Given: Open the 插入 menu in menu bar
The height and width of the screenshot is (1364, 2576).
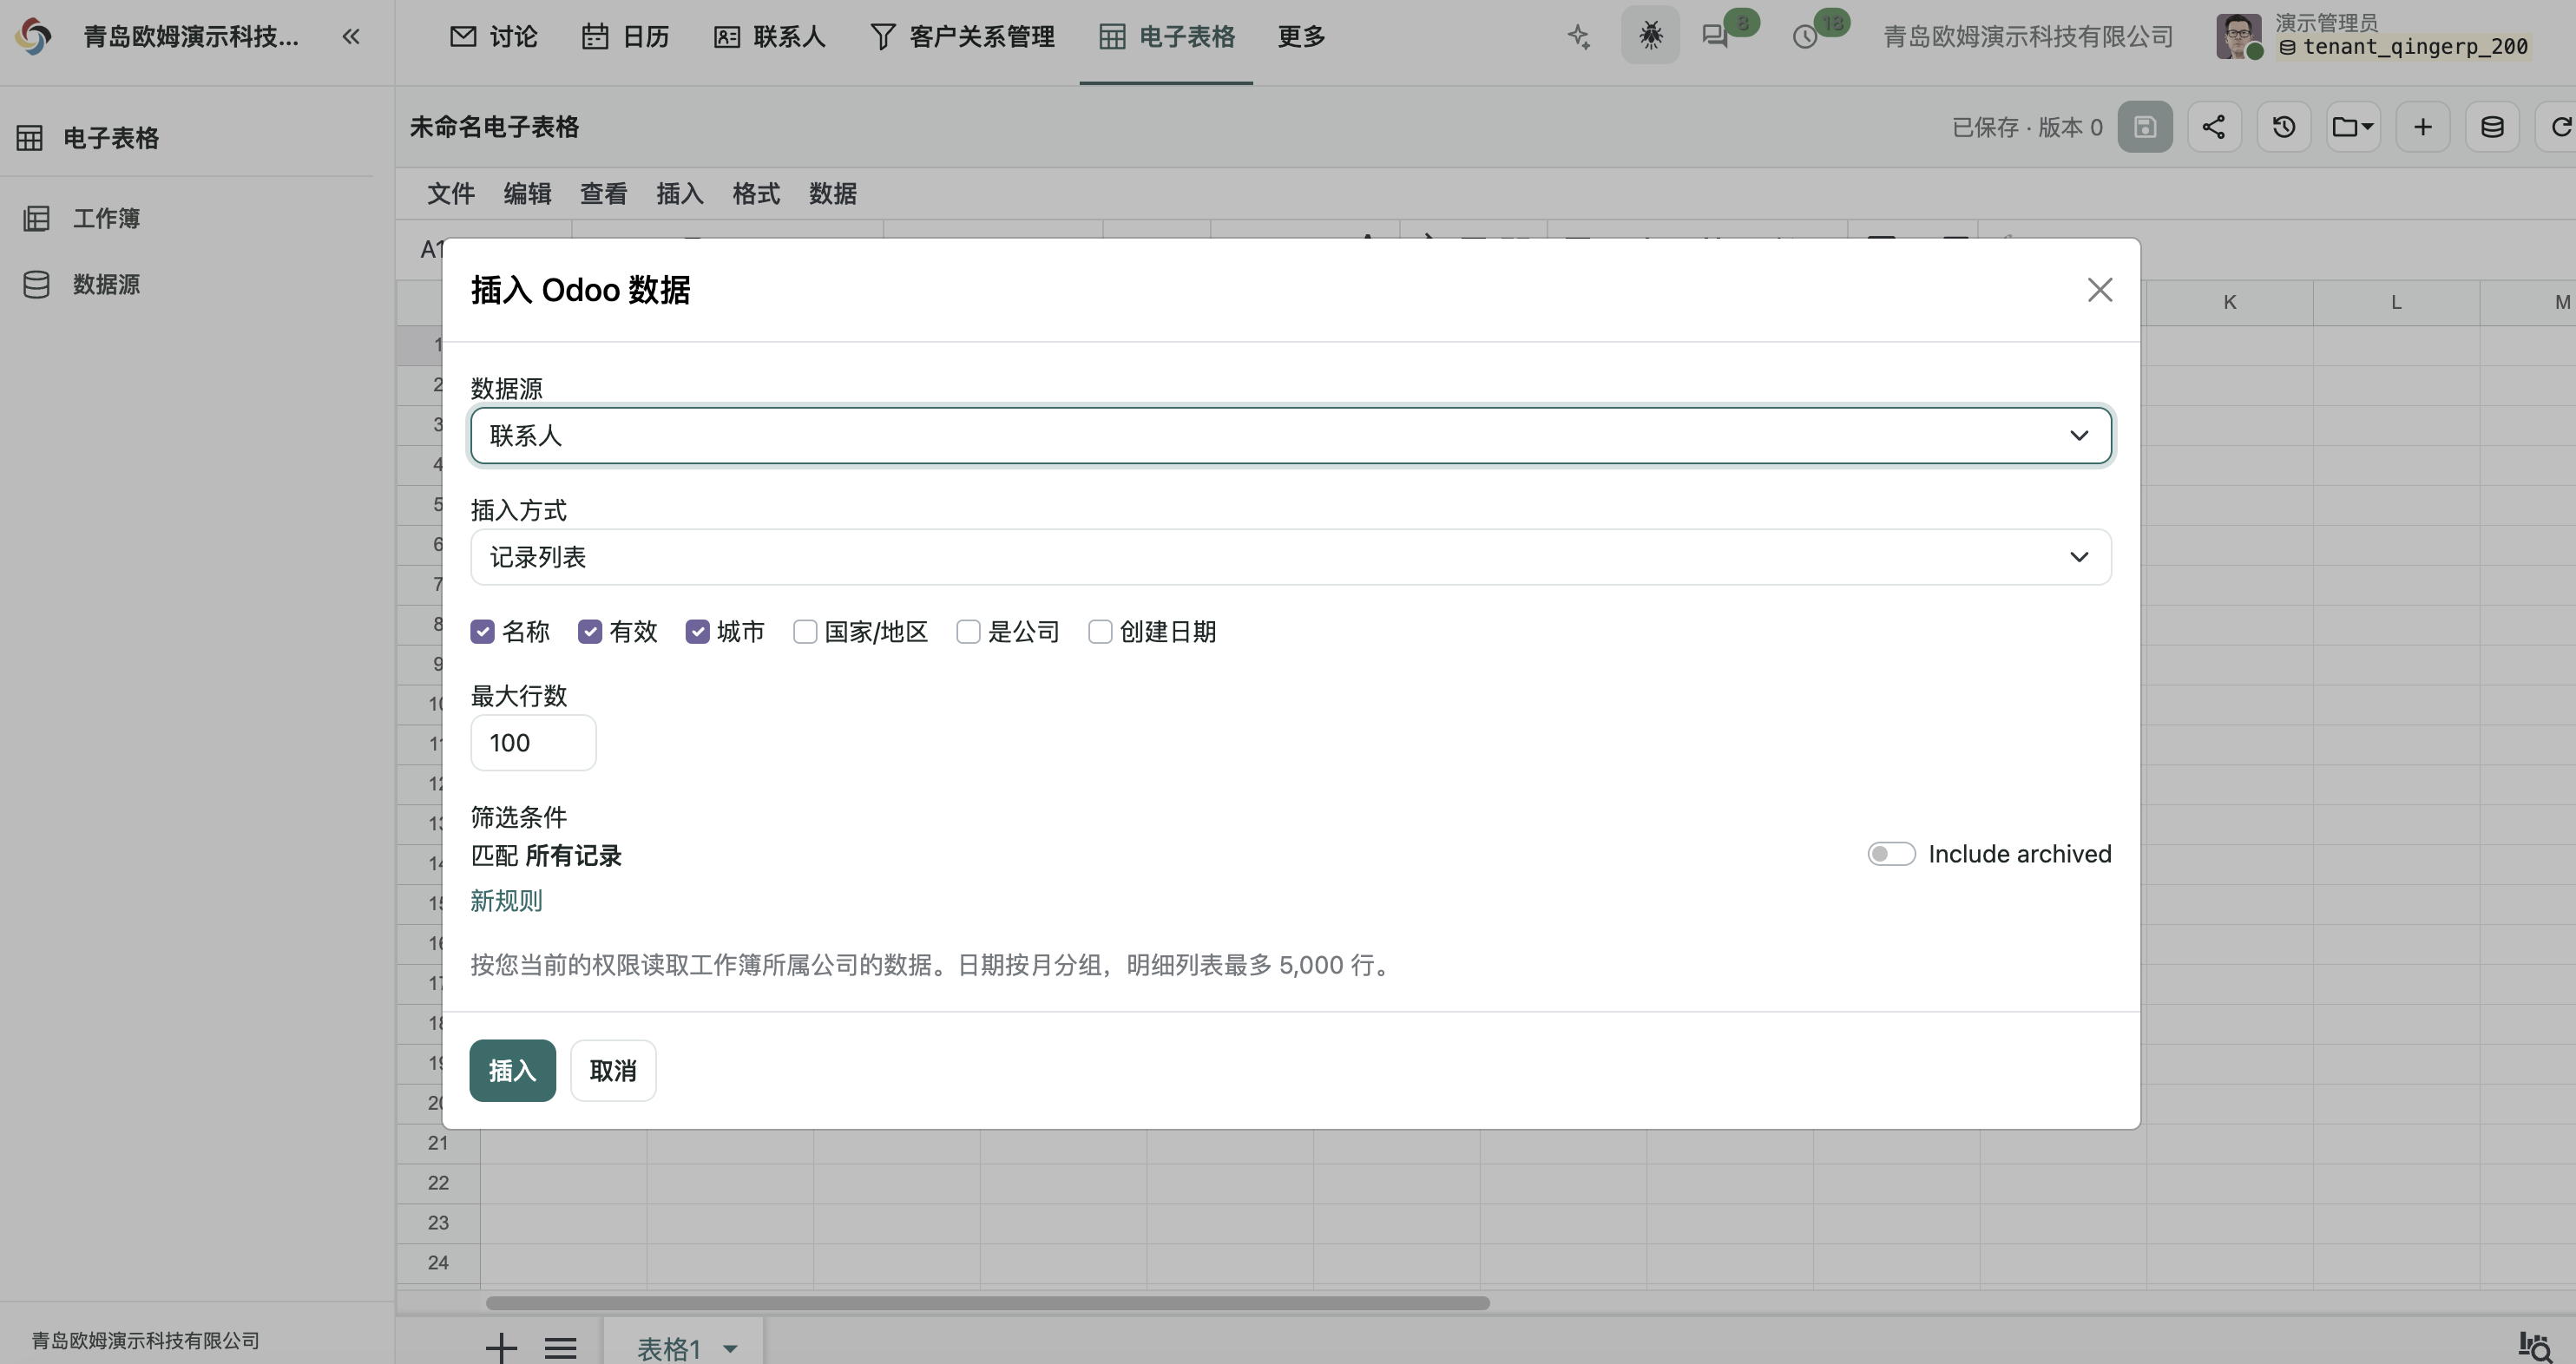Looking at the screenshot, I should (x=680, y=194).
